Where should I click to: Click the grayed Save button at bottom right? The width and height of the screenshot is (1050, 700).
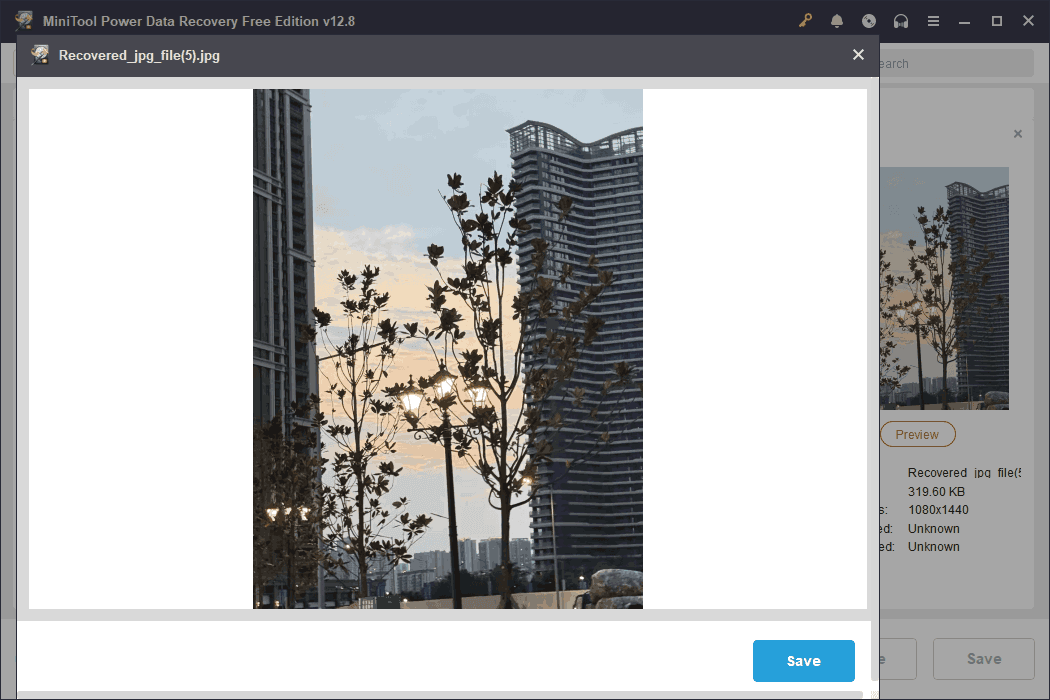pyautogui.click(x=983, y=658)
